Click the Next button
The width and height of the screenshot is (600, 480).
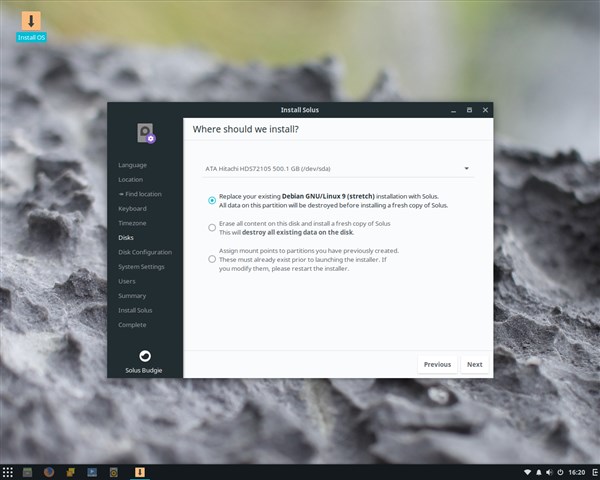coord(474,364)
